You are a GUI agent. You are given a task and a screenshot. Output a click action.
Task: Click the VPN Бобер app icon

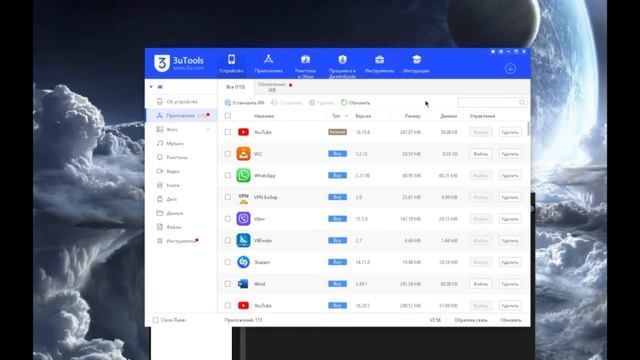(x=243, y=197)
